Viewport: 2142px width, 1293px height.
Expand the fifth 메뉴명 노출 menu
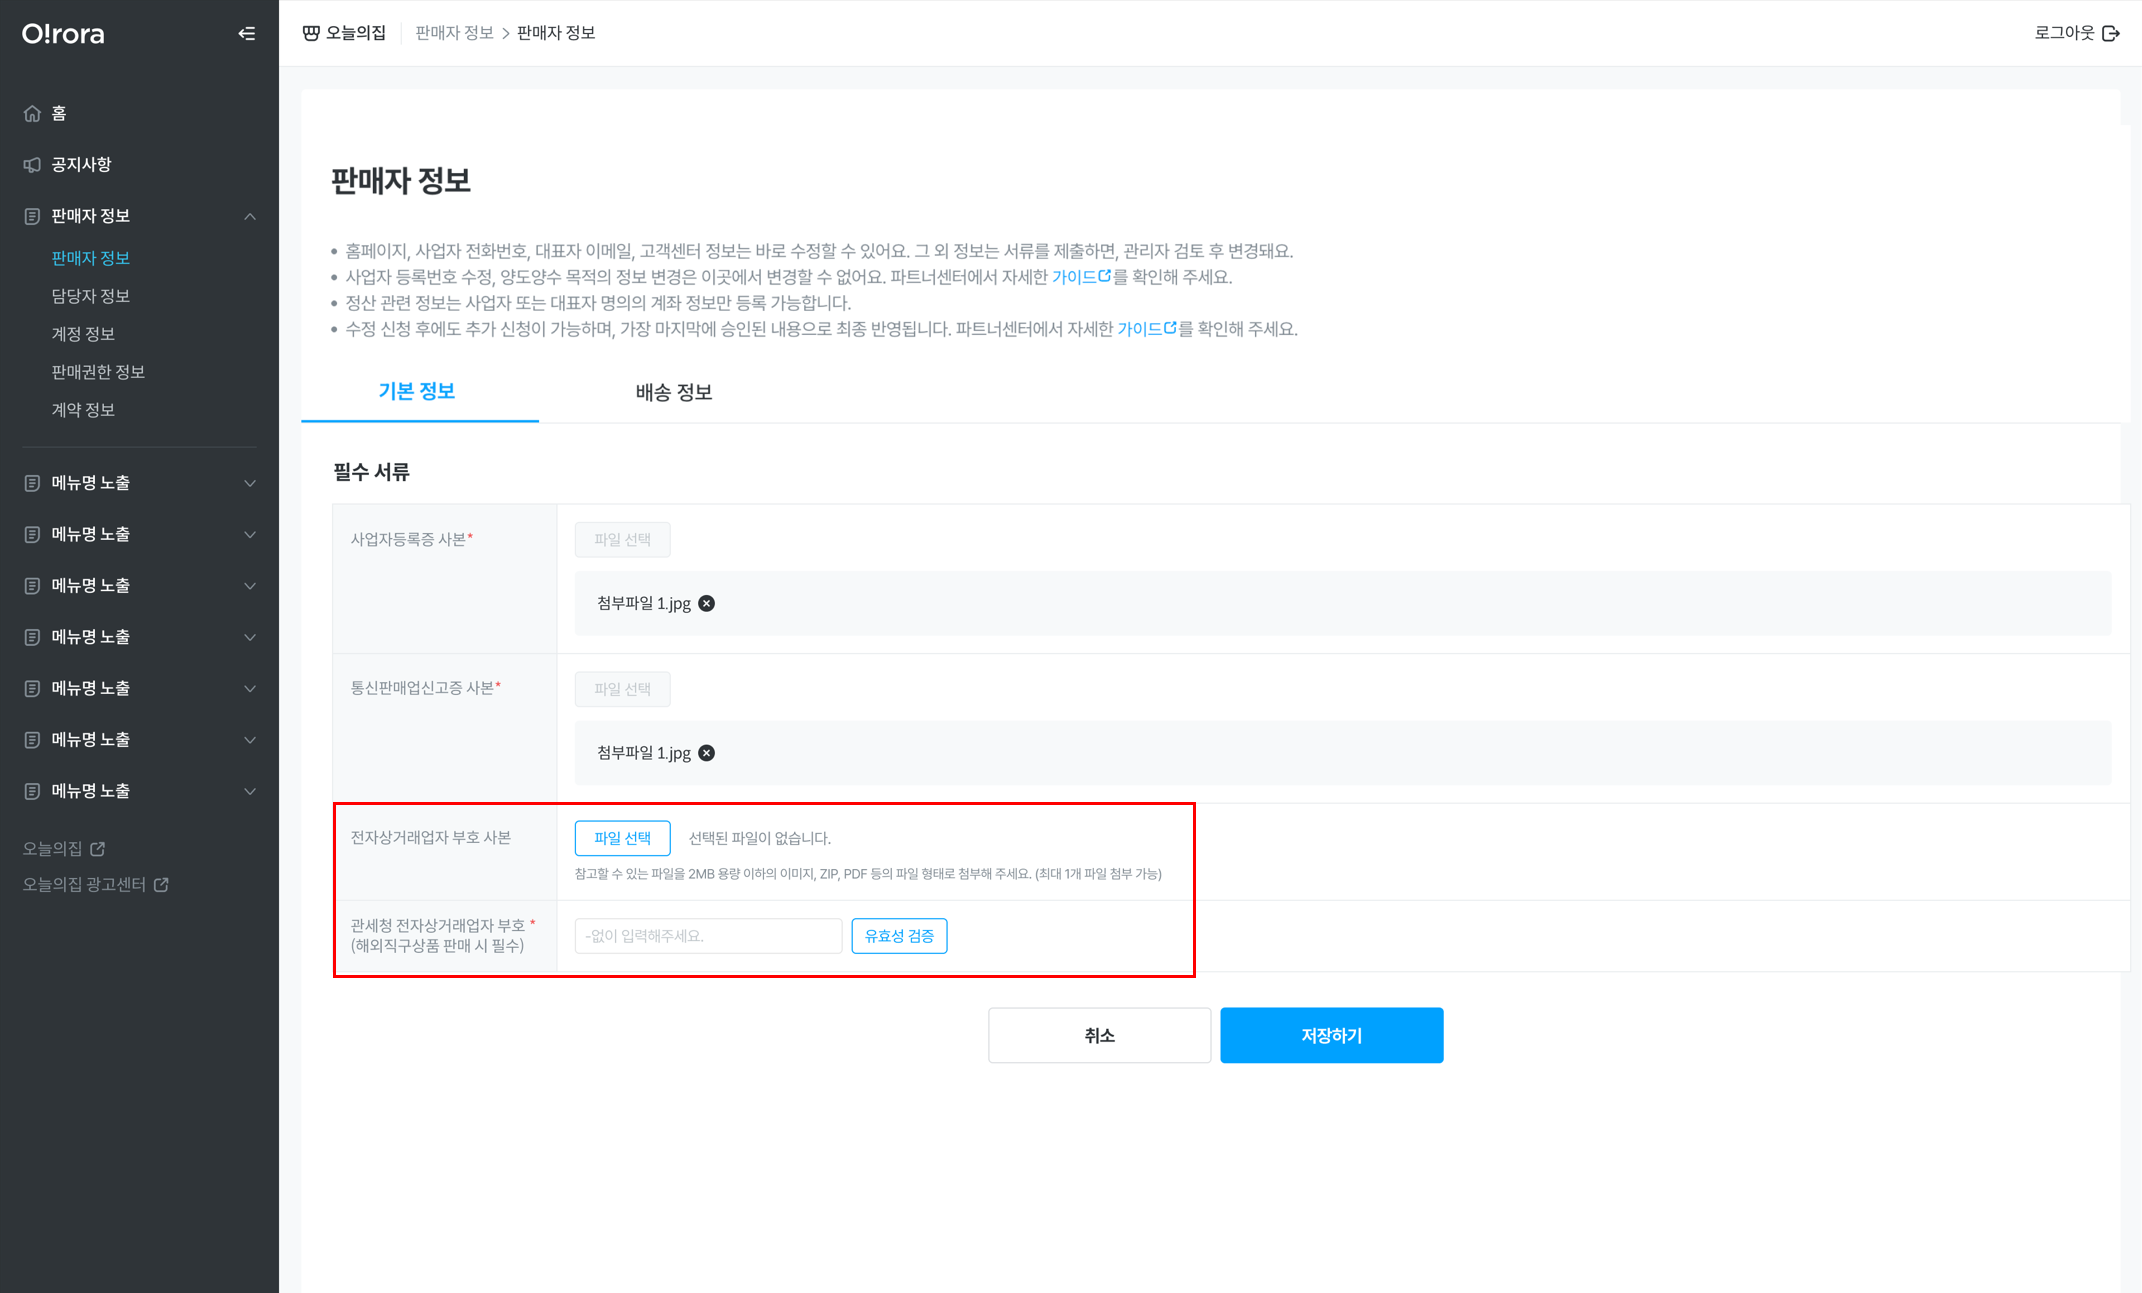(x=250, y=689)
